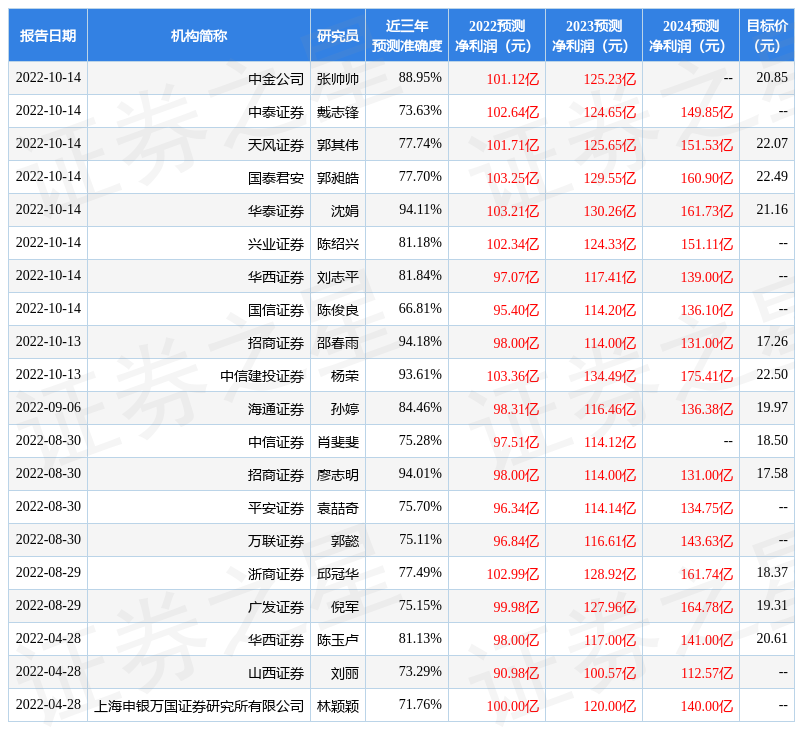The width and height of the screenshot is (795, 730).
Task: Click the 研究员 column header
Action: tap(338, 35)
